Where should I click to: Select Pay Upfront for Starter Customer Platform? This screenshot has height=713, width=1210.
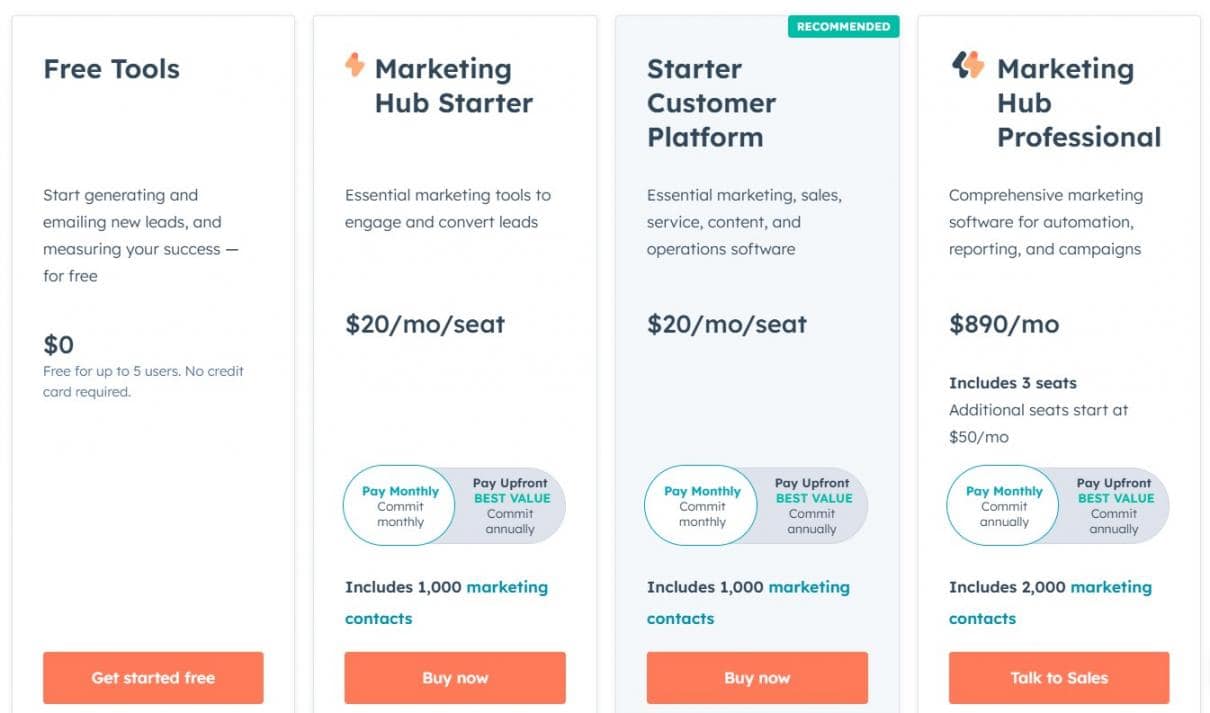click(812, 505)
